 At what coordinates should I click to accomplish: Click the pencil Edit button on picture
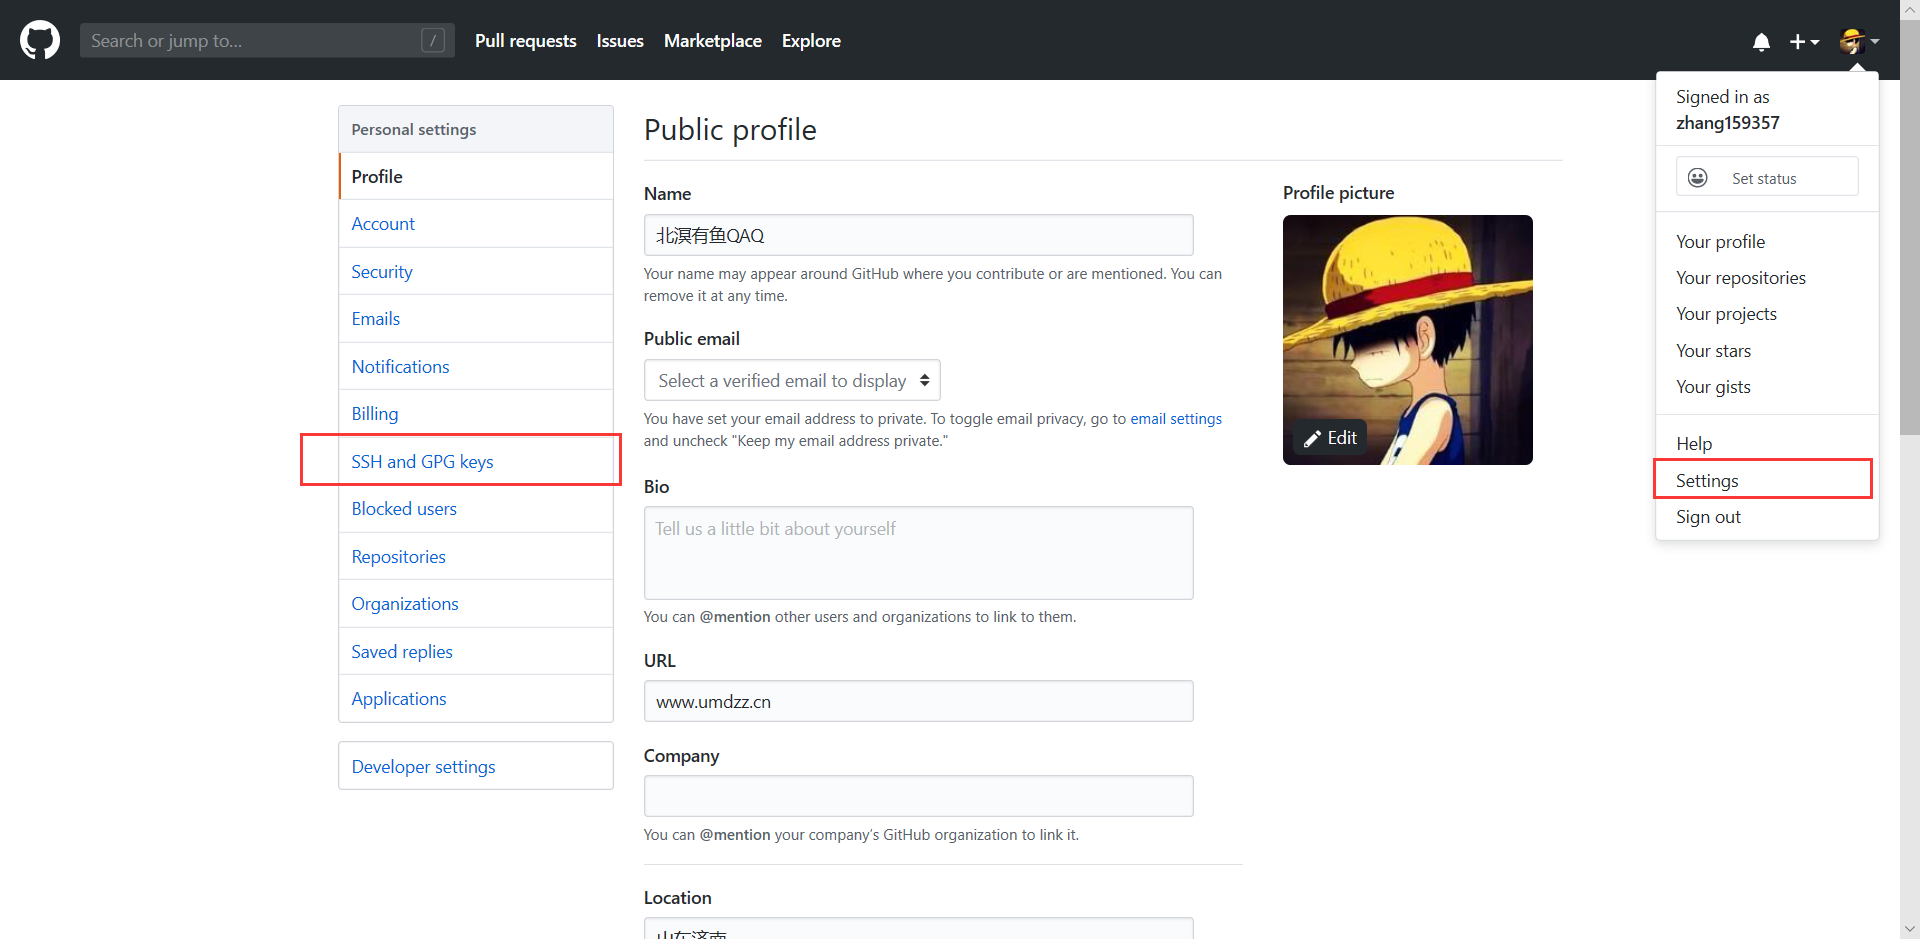click(1330, 438)
